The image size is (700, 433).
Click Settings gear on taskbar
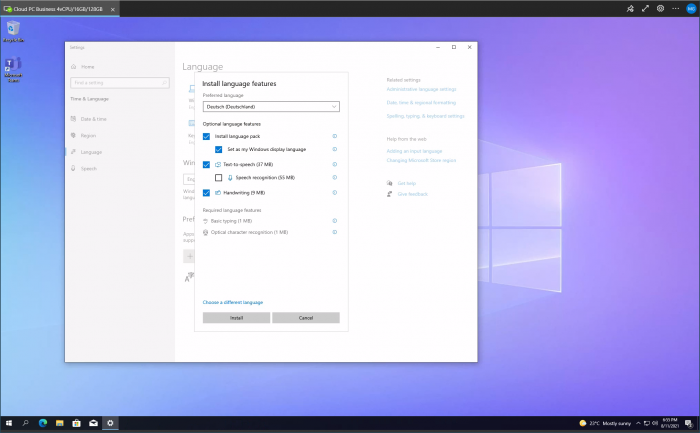coord(110,423)
